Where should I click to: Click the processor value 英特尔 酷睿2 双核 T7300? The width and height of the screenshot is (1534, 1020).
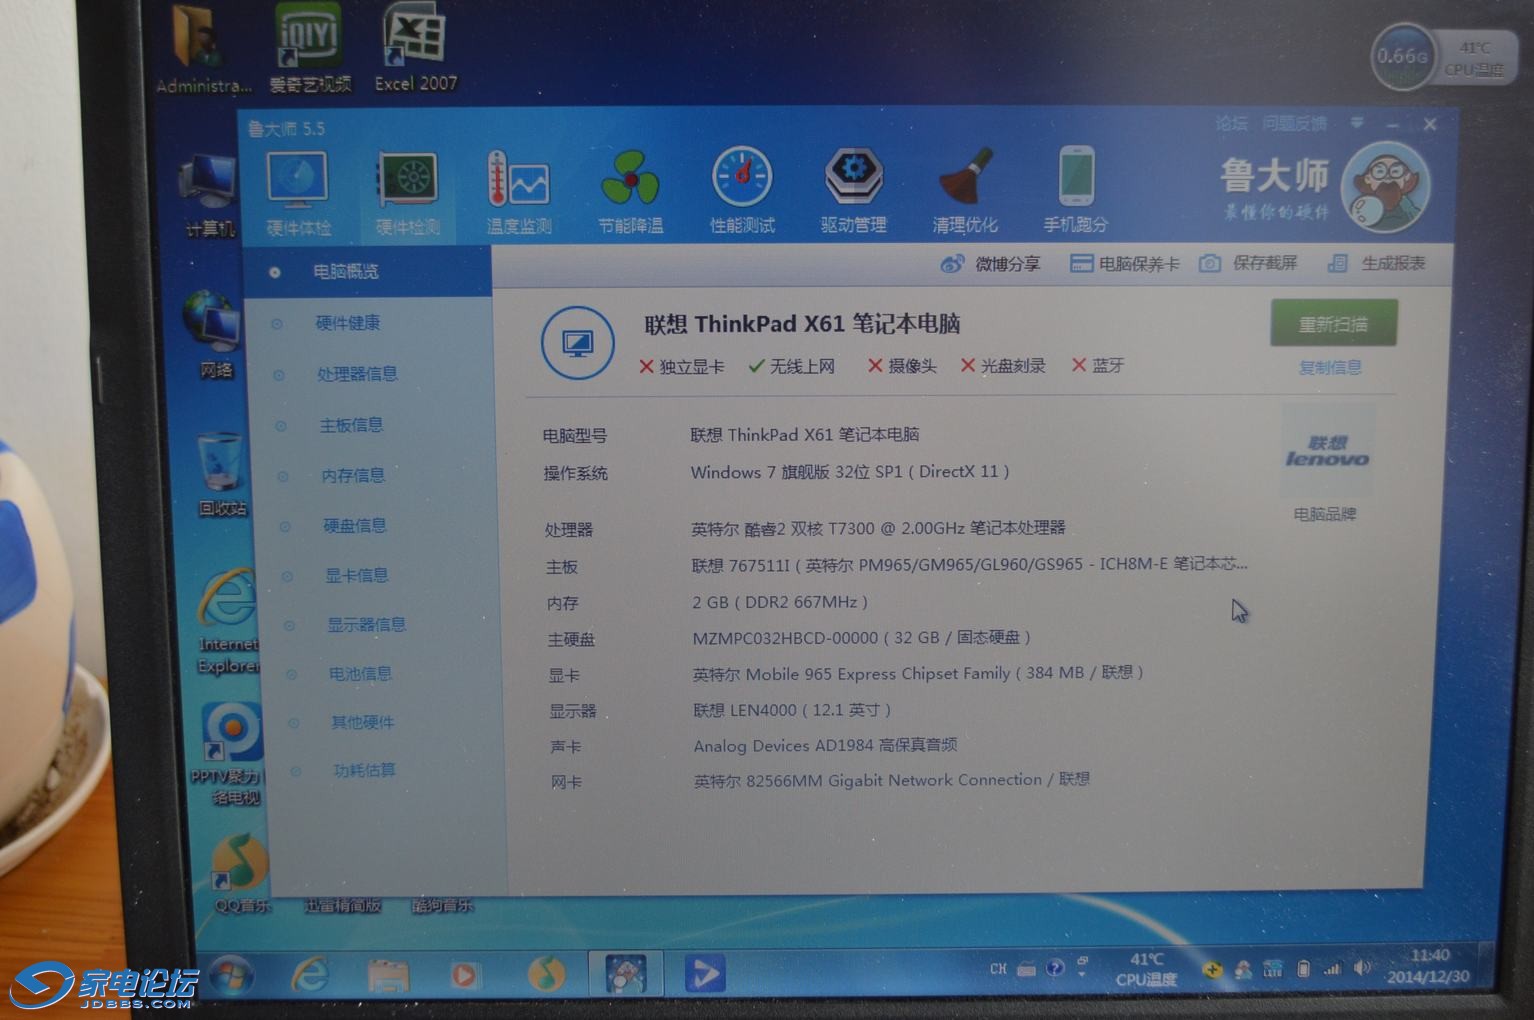[x=878, y=527]
